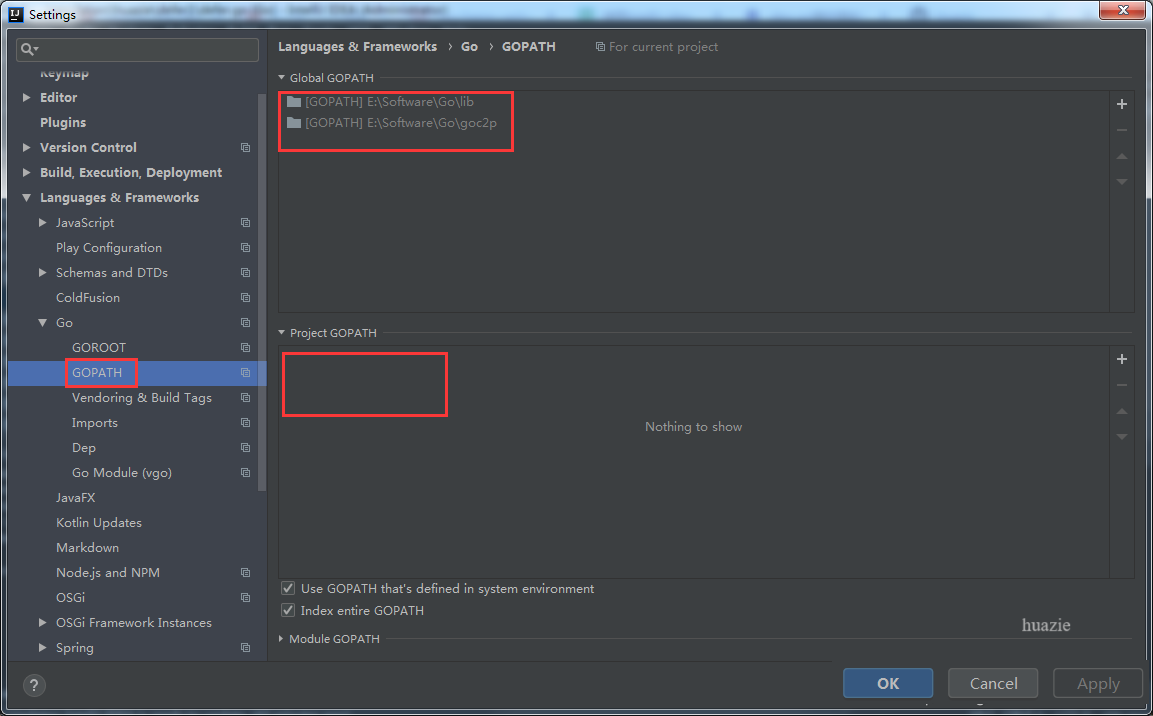Expand the Module GOPATH section

pyautogui.click(x=282, y=639)
